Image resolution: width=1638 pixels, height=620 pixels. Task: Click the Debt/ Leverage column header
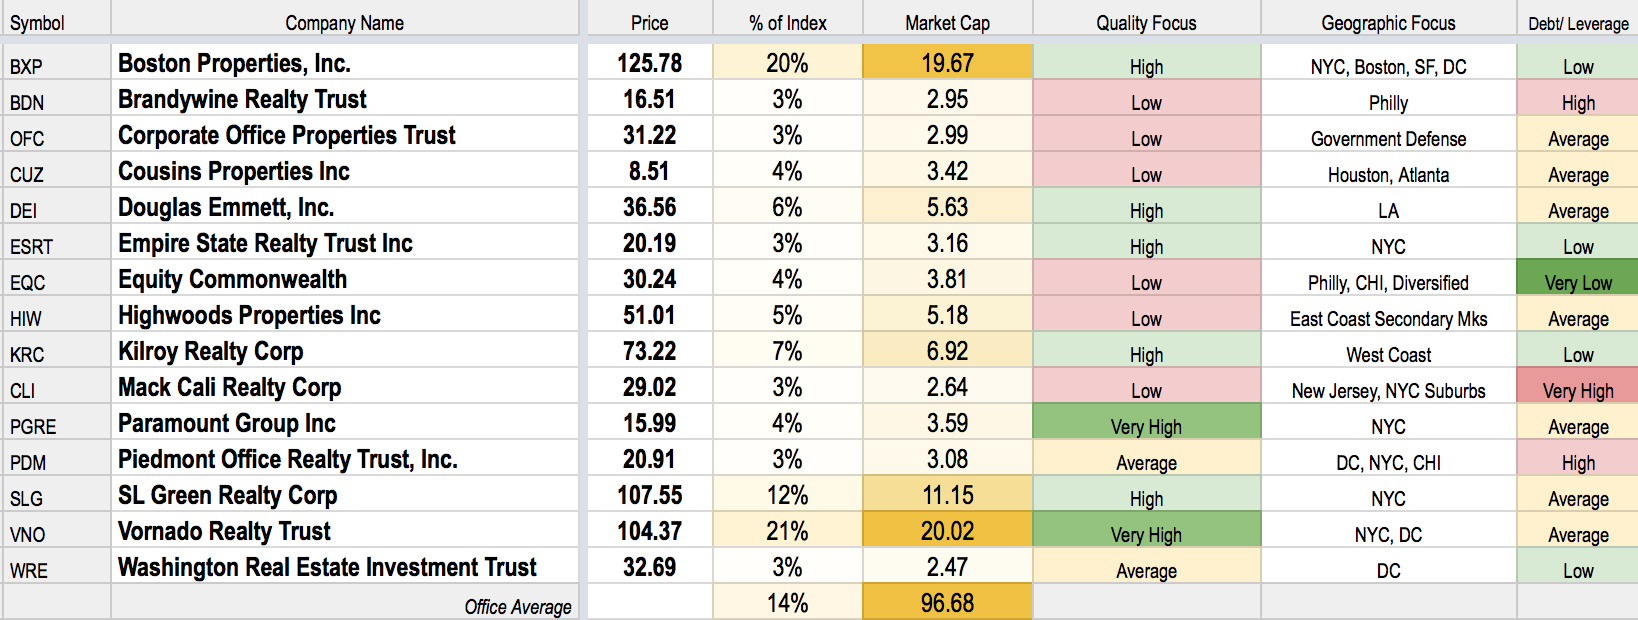pyautogui.click(x=1578, y=20)
